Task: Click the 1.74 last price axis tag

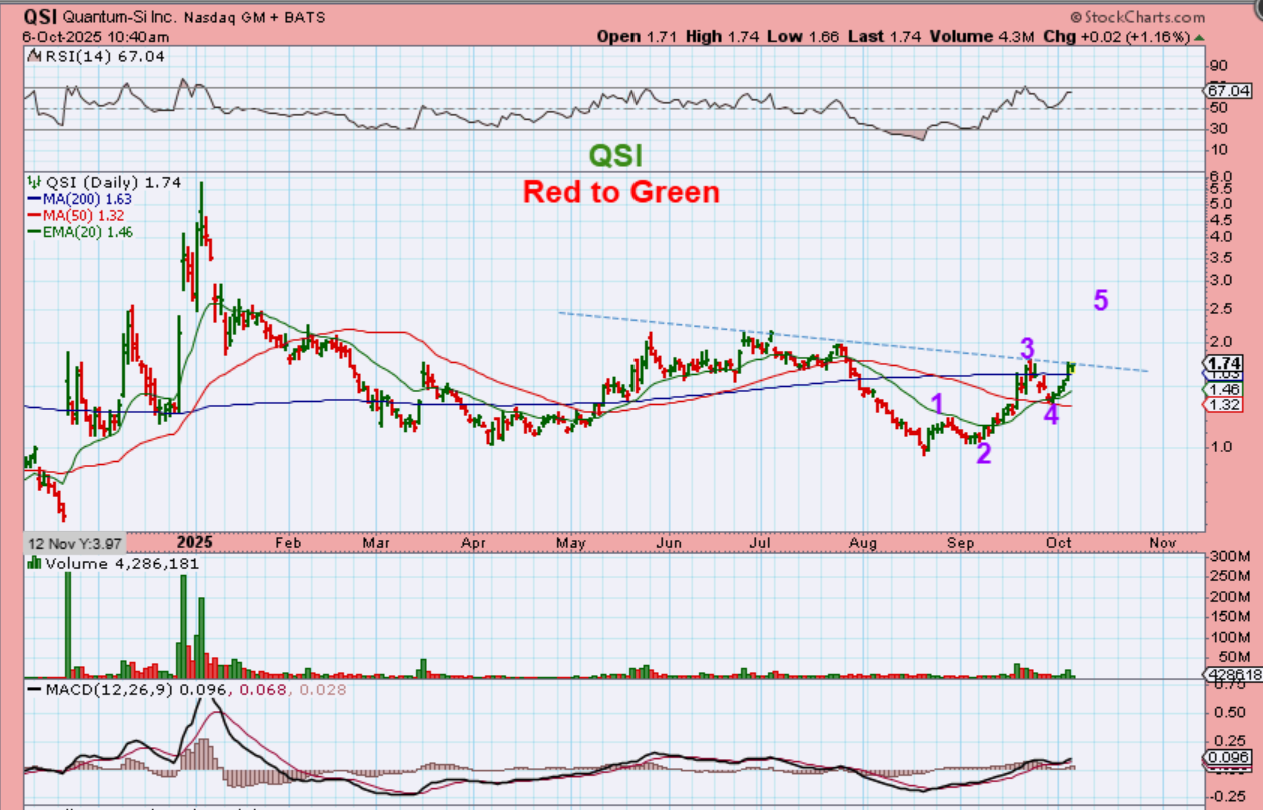Action: click(1223, 363)
